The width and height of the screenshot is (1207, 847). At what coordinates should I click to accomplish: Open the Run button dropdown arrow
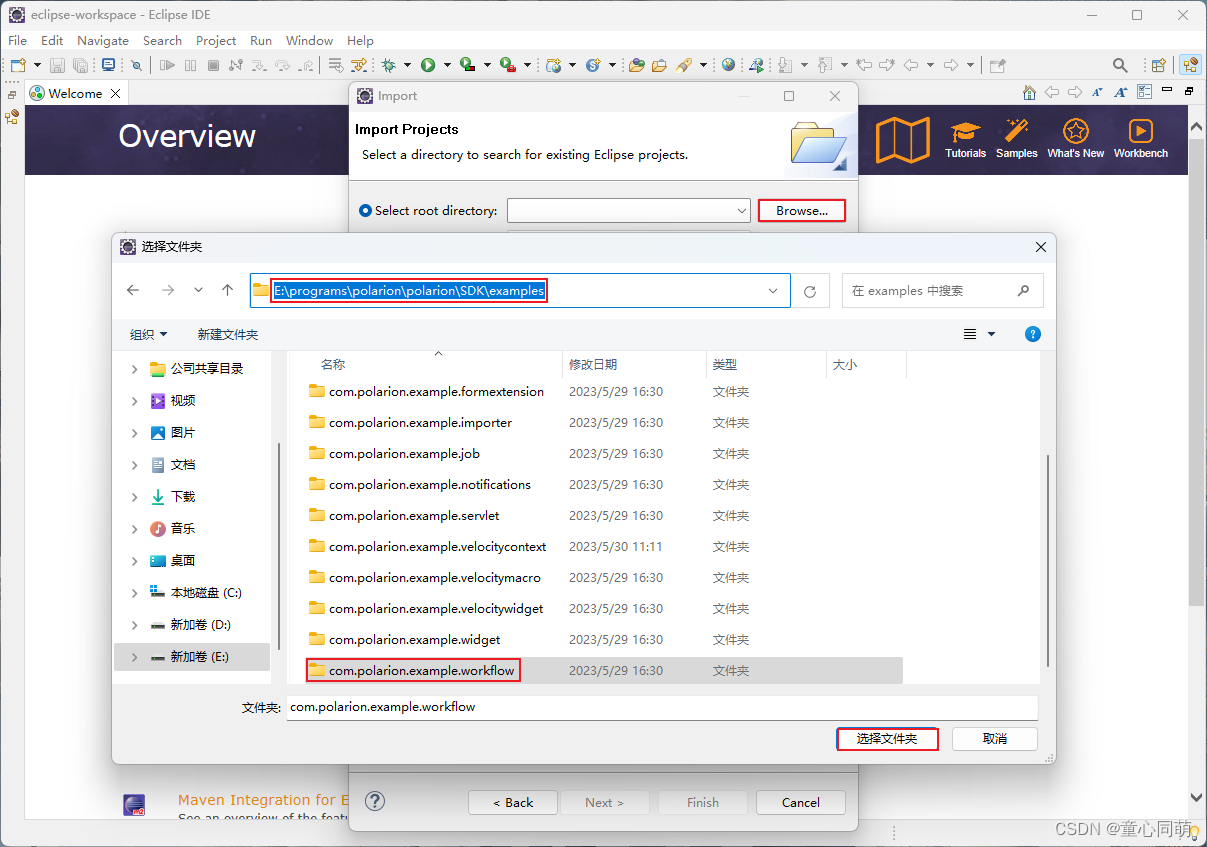tap(447, 65)
